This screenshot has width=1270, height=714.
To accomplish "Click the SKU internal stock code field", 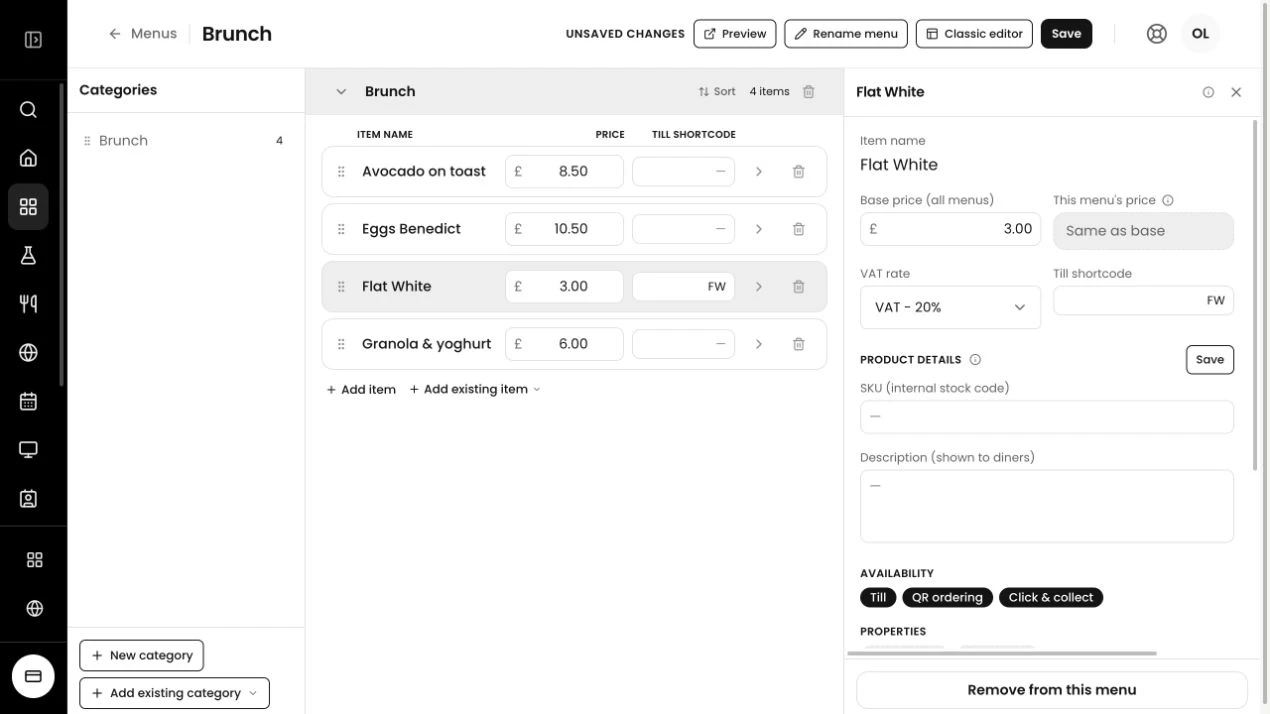I will (x=1047, y=417).
